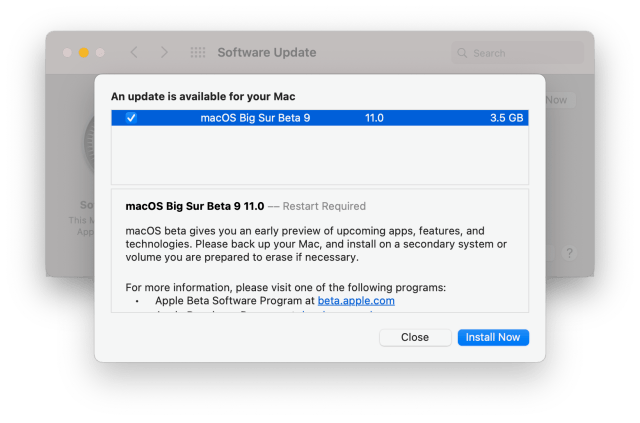Uncheck the macOS Big Sur Beta 9 checkbox

click(131, 118)
